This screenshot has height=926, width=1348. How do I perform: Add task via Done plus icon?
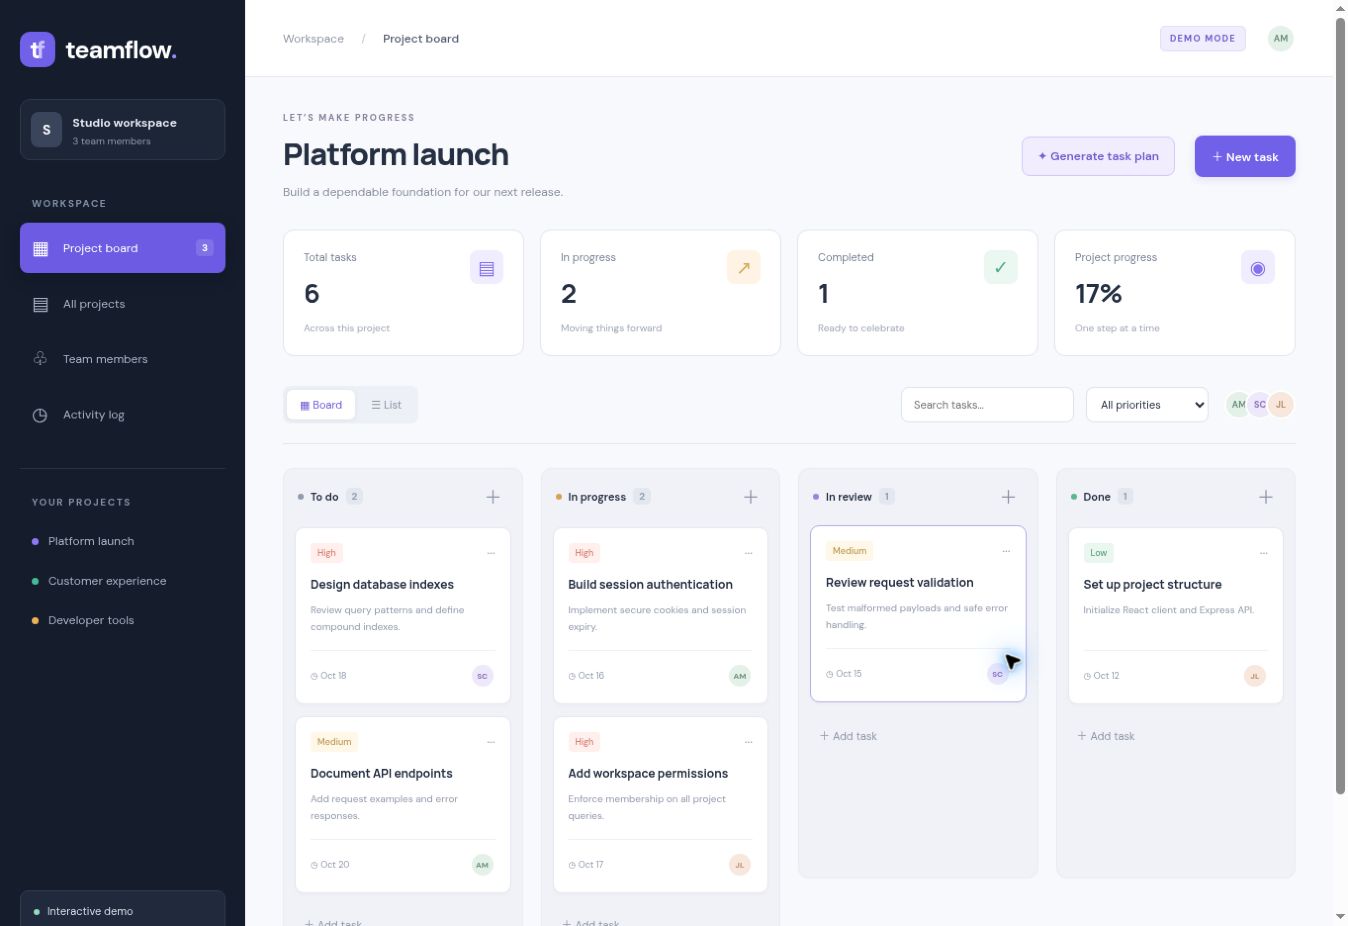[1266, 497]
